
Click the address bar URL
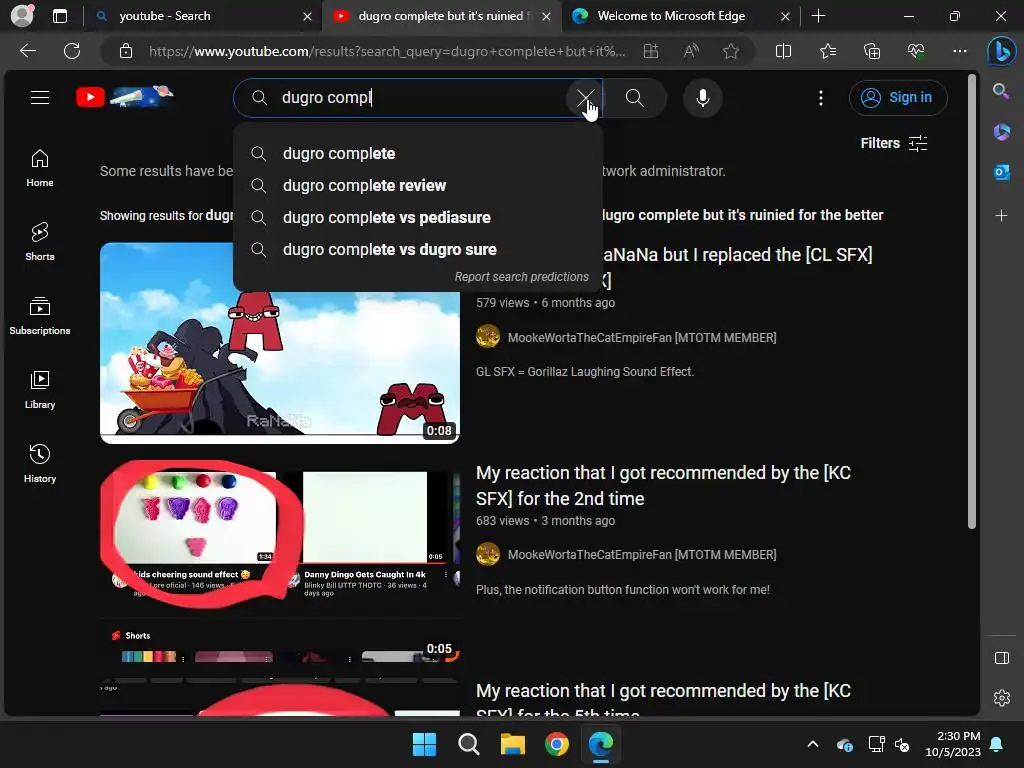point(387,51)
